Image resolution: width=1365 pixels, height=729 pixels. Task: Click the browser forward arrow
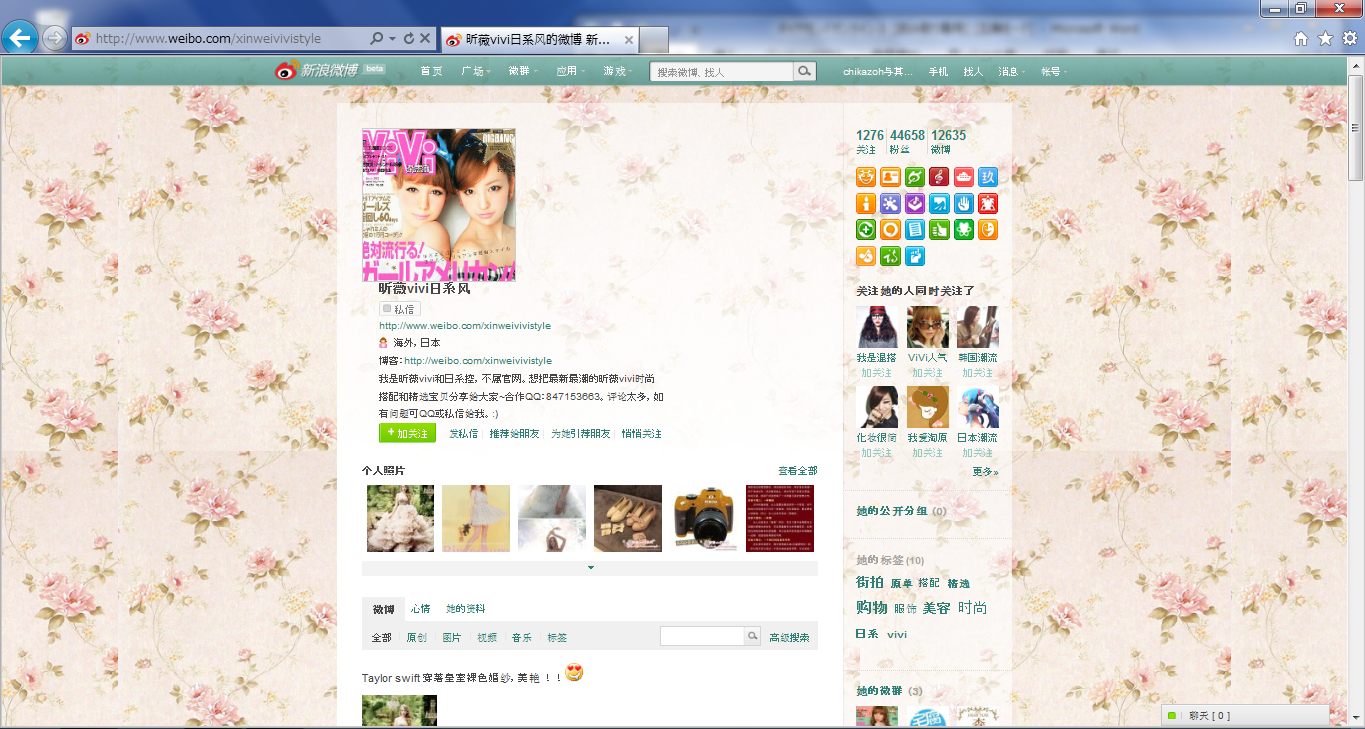click(55, 38)
